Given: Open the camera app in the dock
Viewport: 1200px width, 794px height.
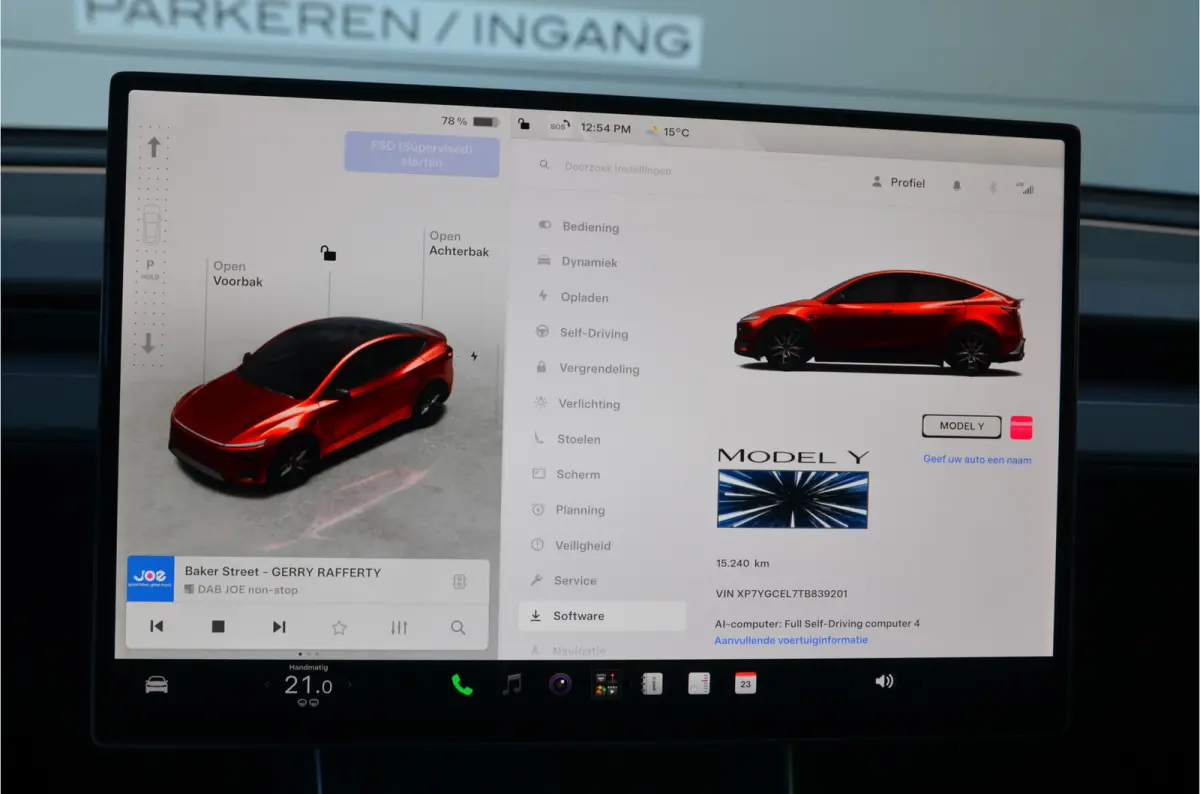Looking at the screenshot, I should point(560,684).
